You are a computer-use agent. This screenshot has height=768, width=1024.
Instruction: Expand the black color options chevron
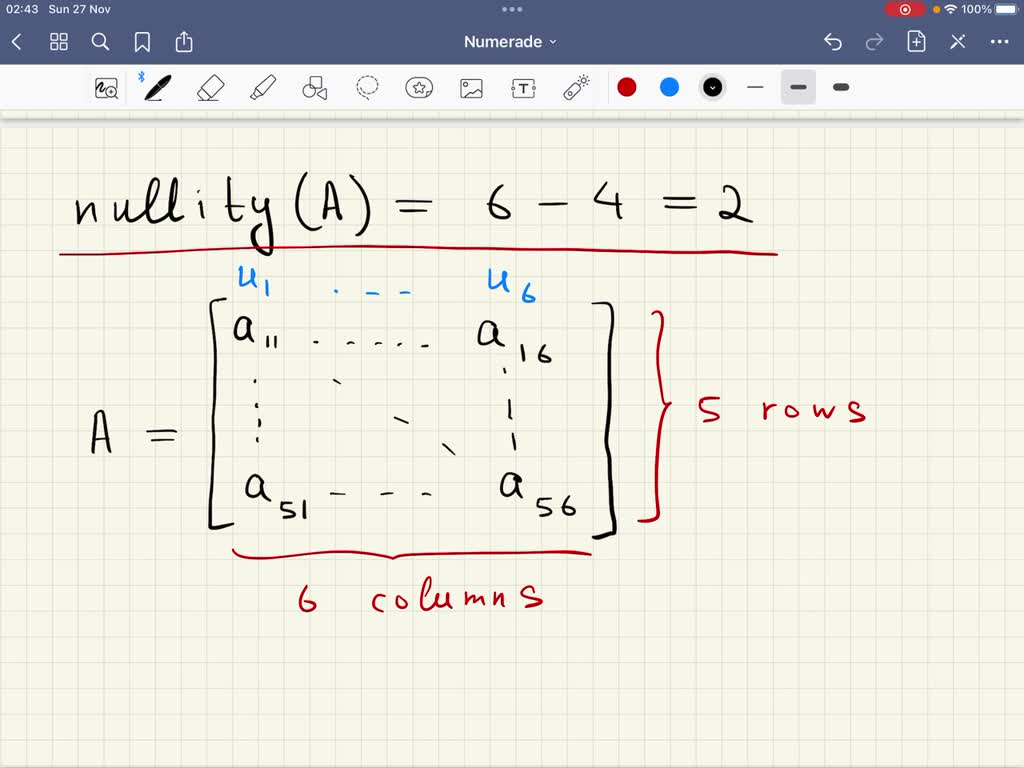pos(712,87)
